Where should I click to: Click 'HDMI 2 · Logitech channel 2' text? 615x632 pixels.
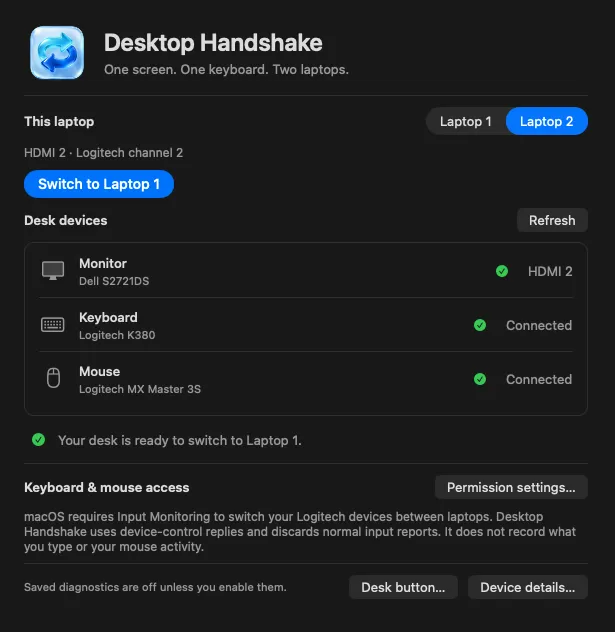pos(104,153)
